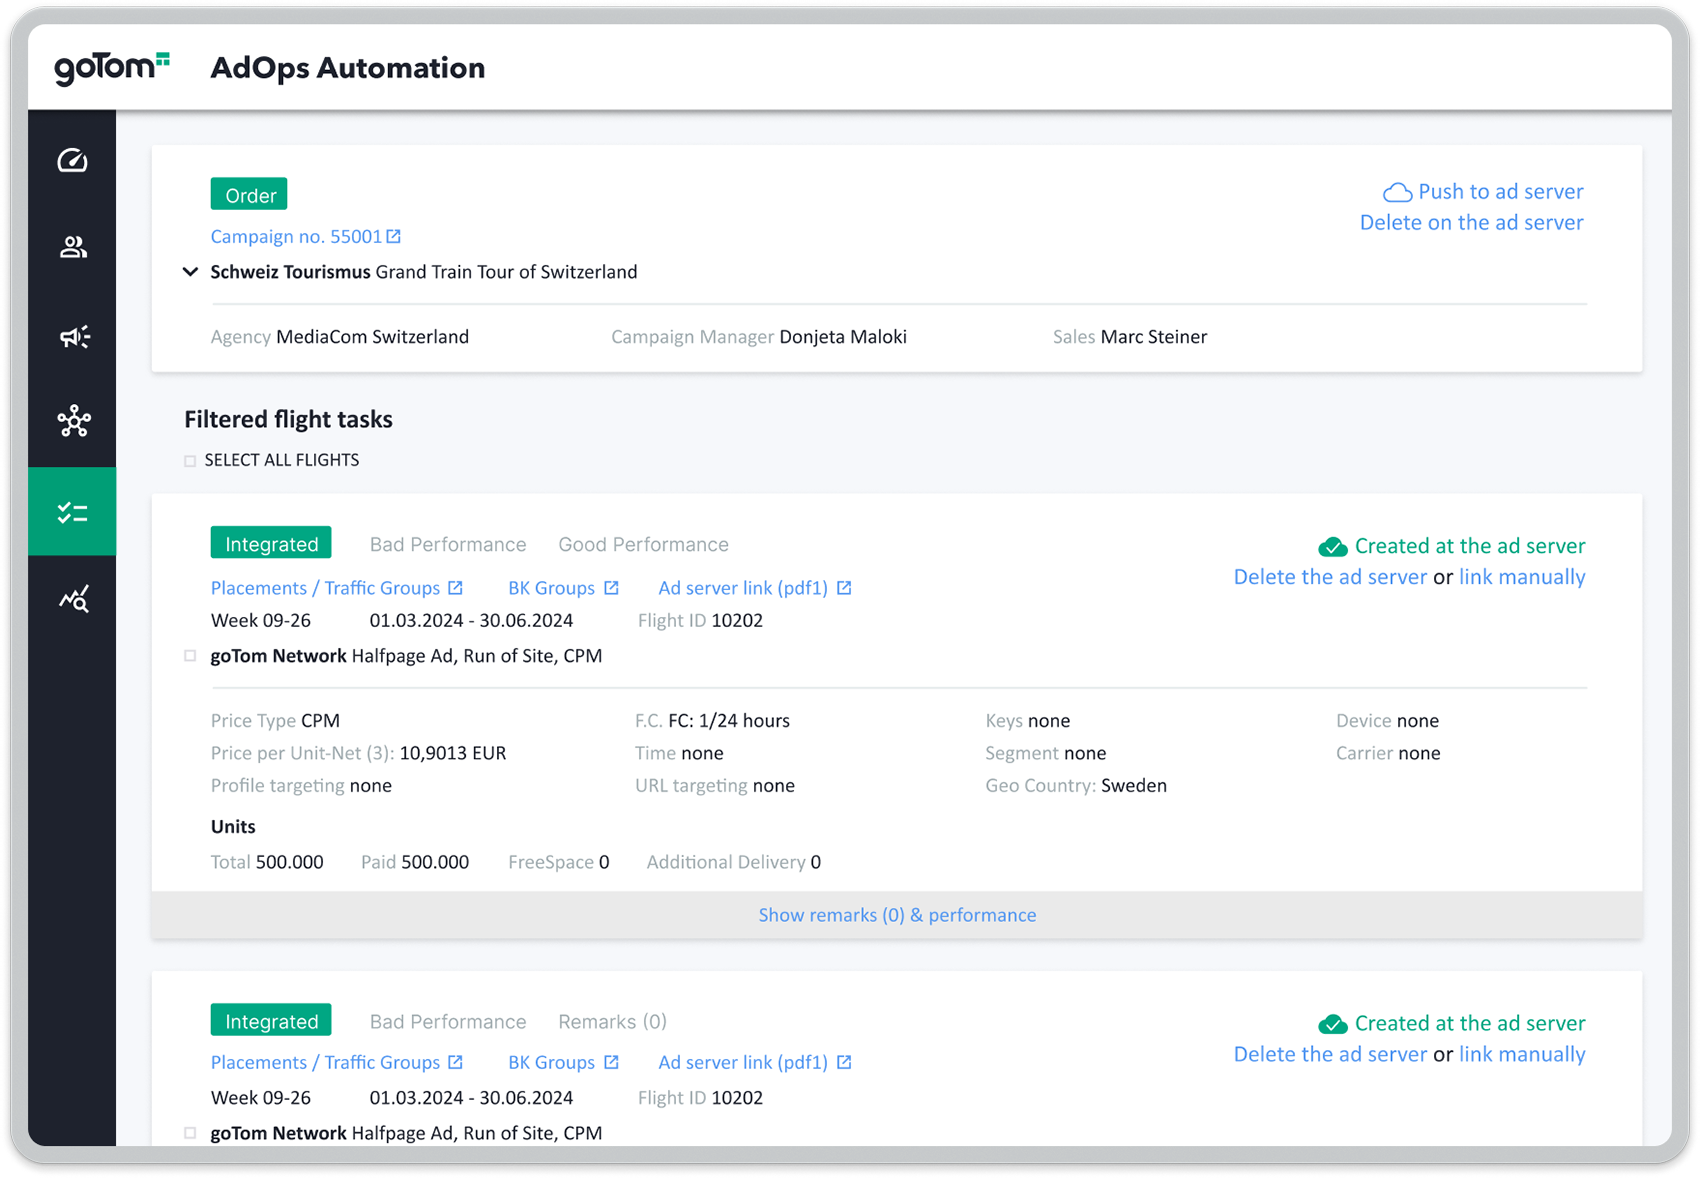1700x1178 pixels.
Task: Open the network nodes icon in the sidebar
Action: coord(74,421)
